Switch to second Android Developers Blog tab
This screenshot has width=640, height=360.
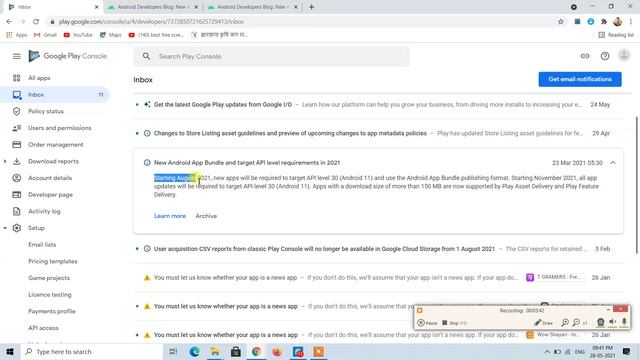(x=252, y=7)
